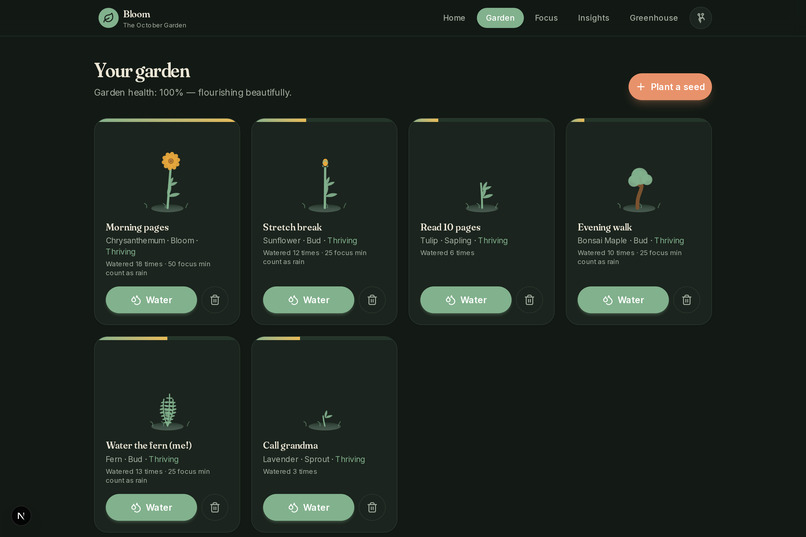This screenshot has height=537, width=806.
Task: Water the Read 10 pages plant
Action: (x=466, y=300)
